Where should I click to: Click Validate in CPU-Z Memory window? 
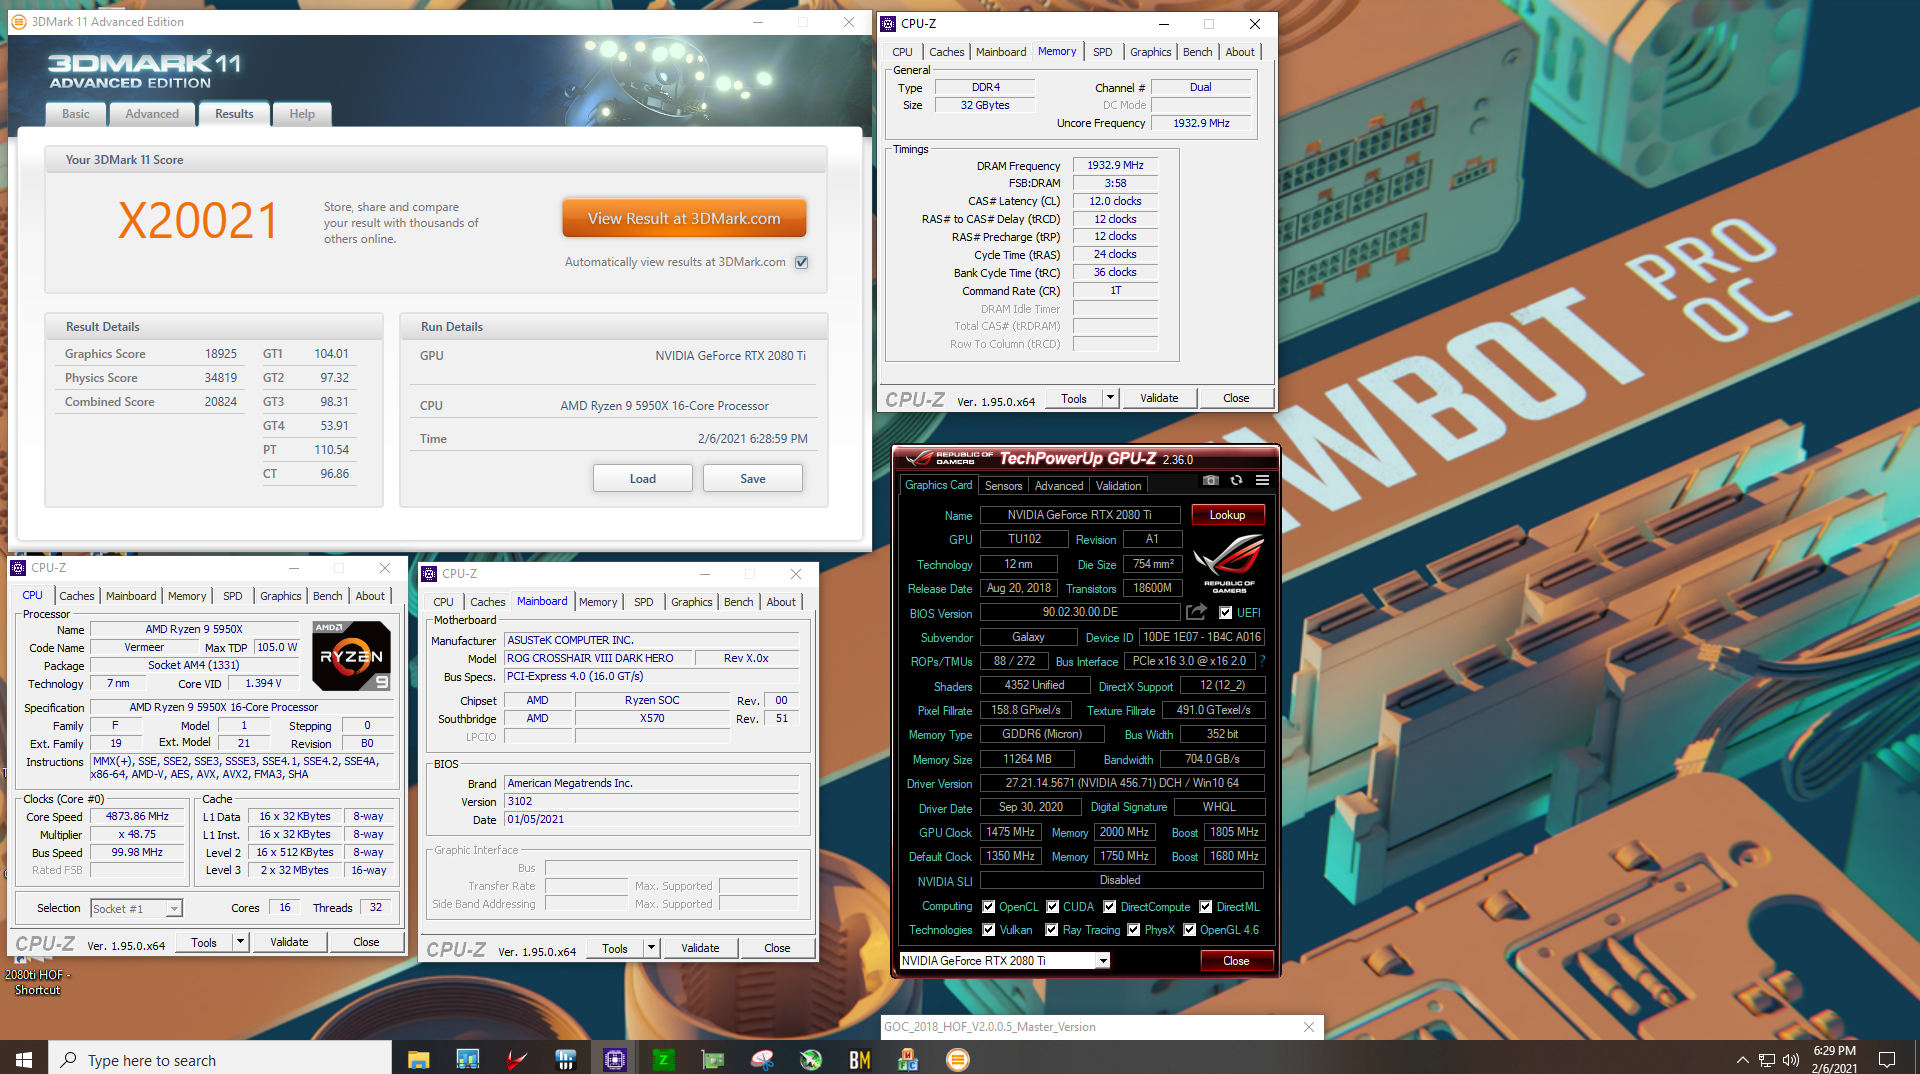click(x=1159, y=398)
